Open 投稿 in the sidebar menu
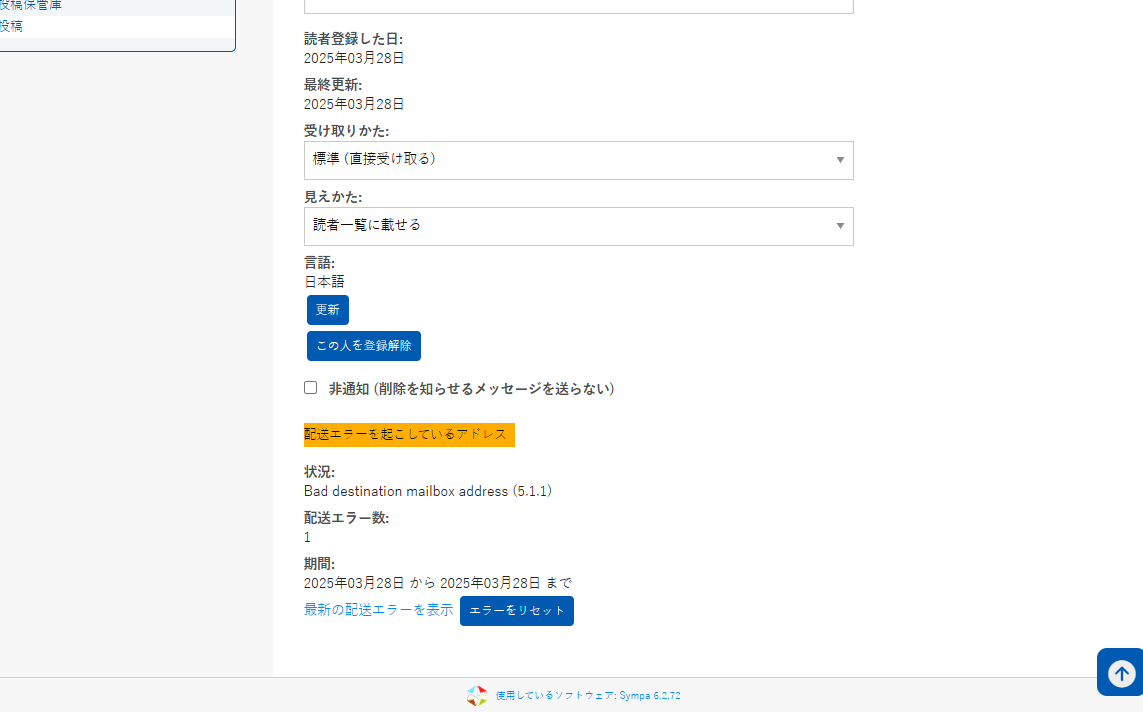 coord(11,26)
